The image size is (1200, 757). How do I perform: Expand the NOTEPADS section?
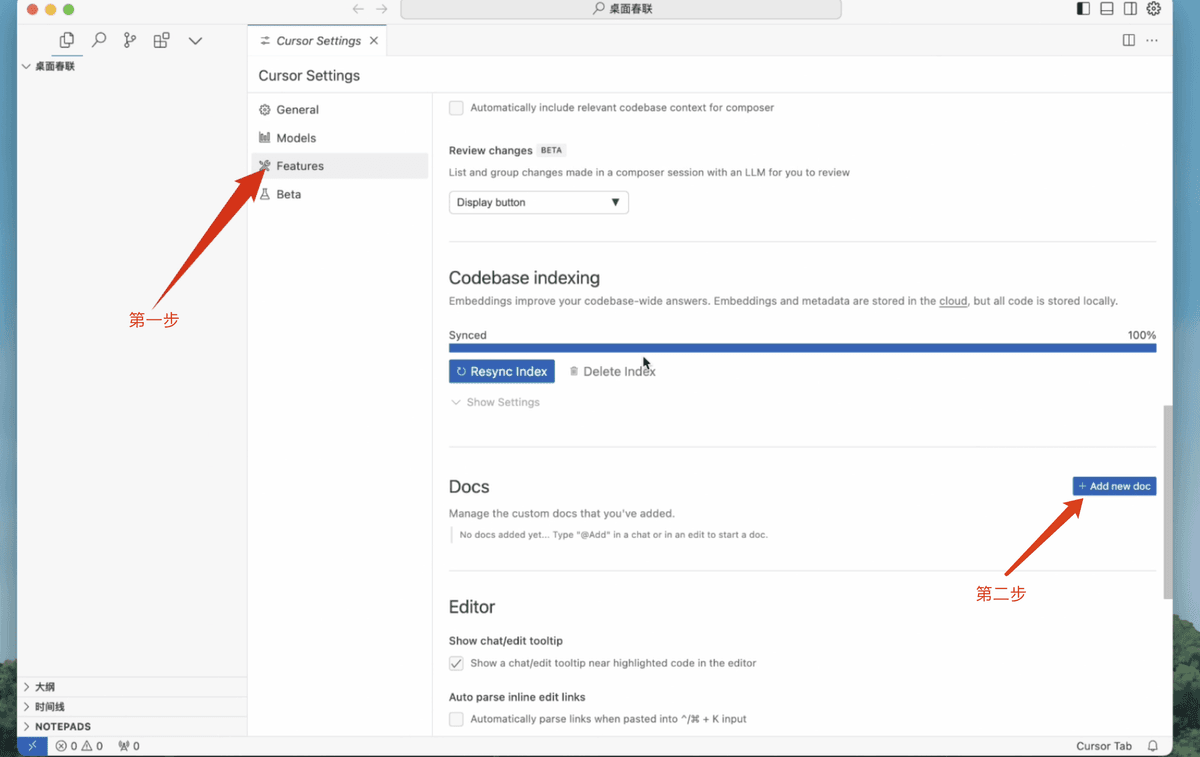tap(62, 726)
